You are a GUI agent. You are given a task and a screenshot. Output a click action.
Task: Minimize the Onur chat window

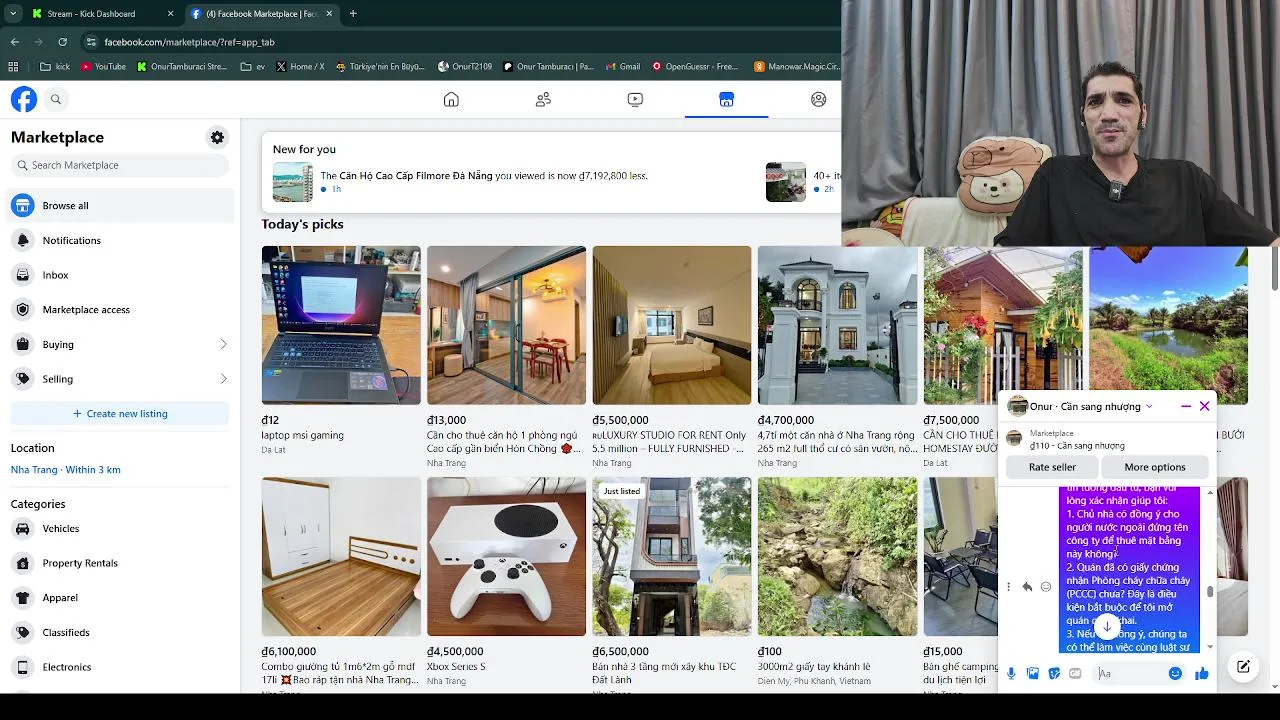[1186, 406]
